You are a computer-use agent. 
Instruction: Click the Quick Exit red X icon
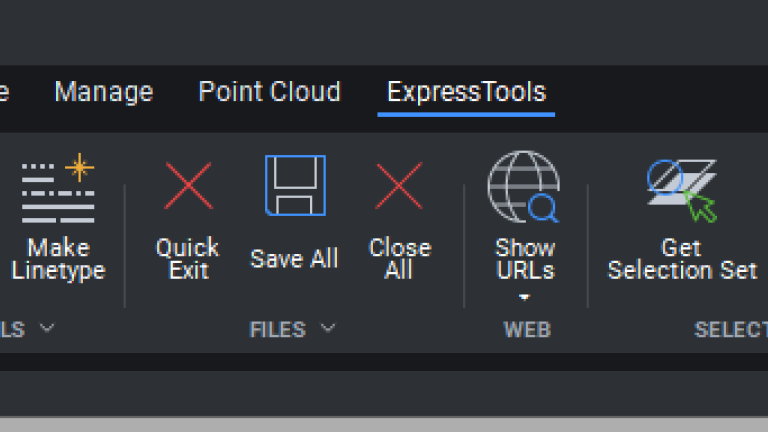coord(188,186)
